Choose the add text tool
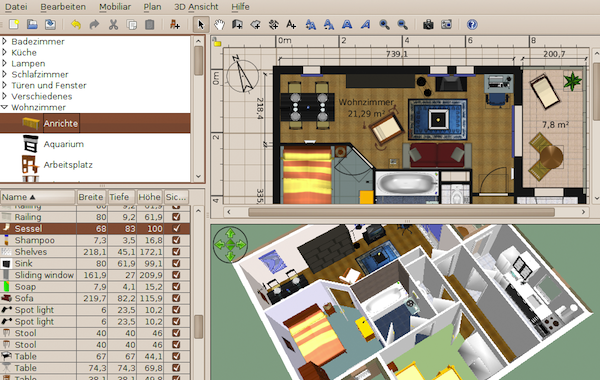The height and width of the screenshot is (380, 600). pyautogui.click(x=291, y=24)
